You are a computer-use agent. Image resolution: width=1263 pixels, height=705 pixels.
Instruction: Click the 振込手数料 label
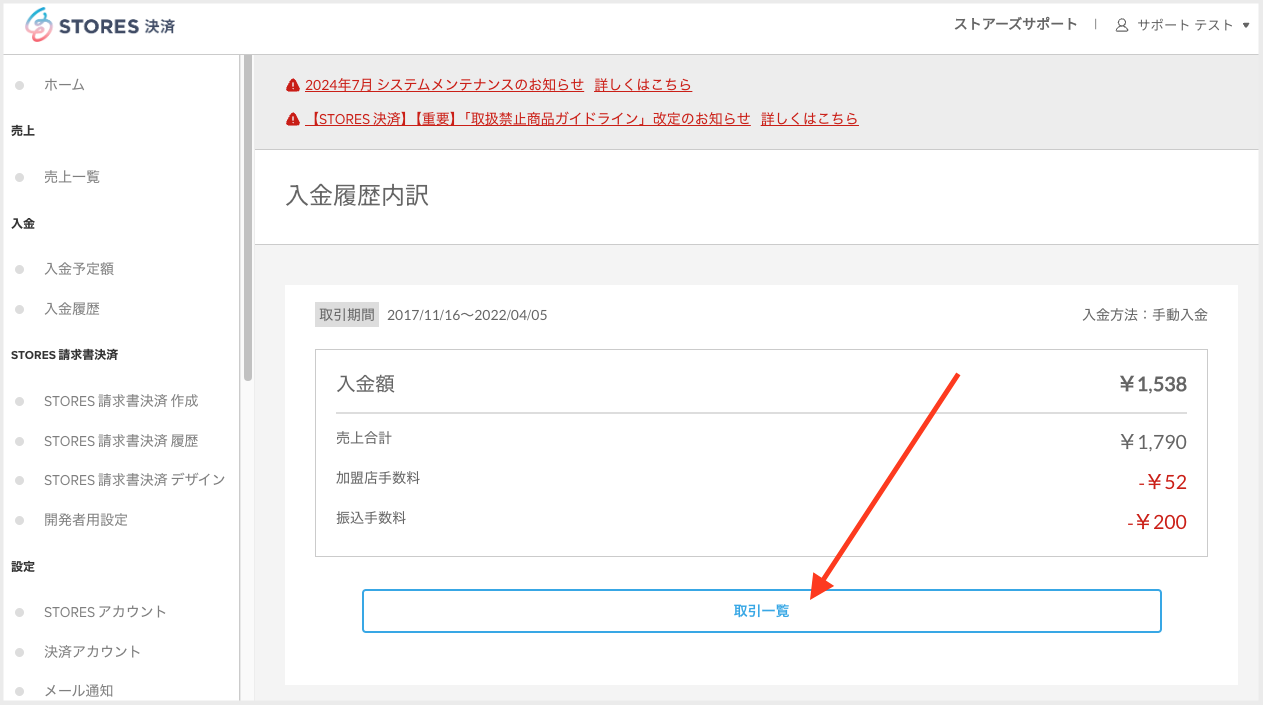click(x=371, y=518)
